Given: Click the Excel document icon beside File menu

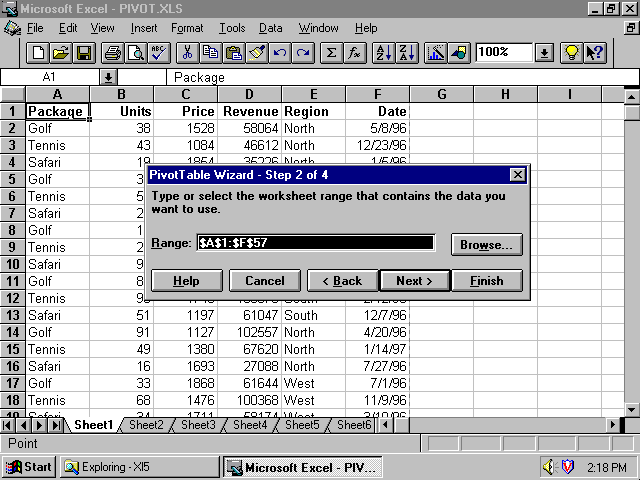Looking at the screenshot, I should pos(12,28).
